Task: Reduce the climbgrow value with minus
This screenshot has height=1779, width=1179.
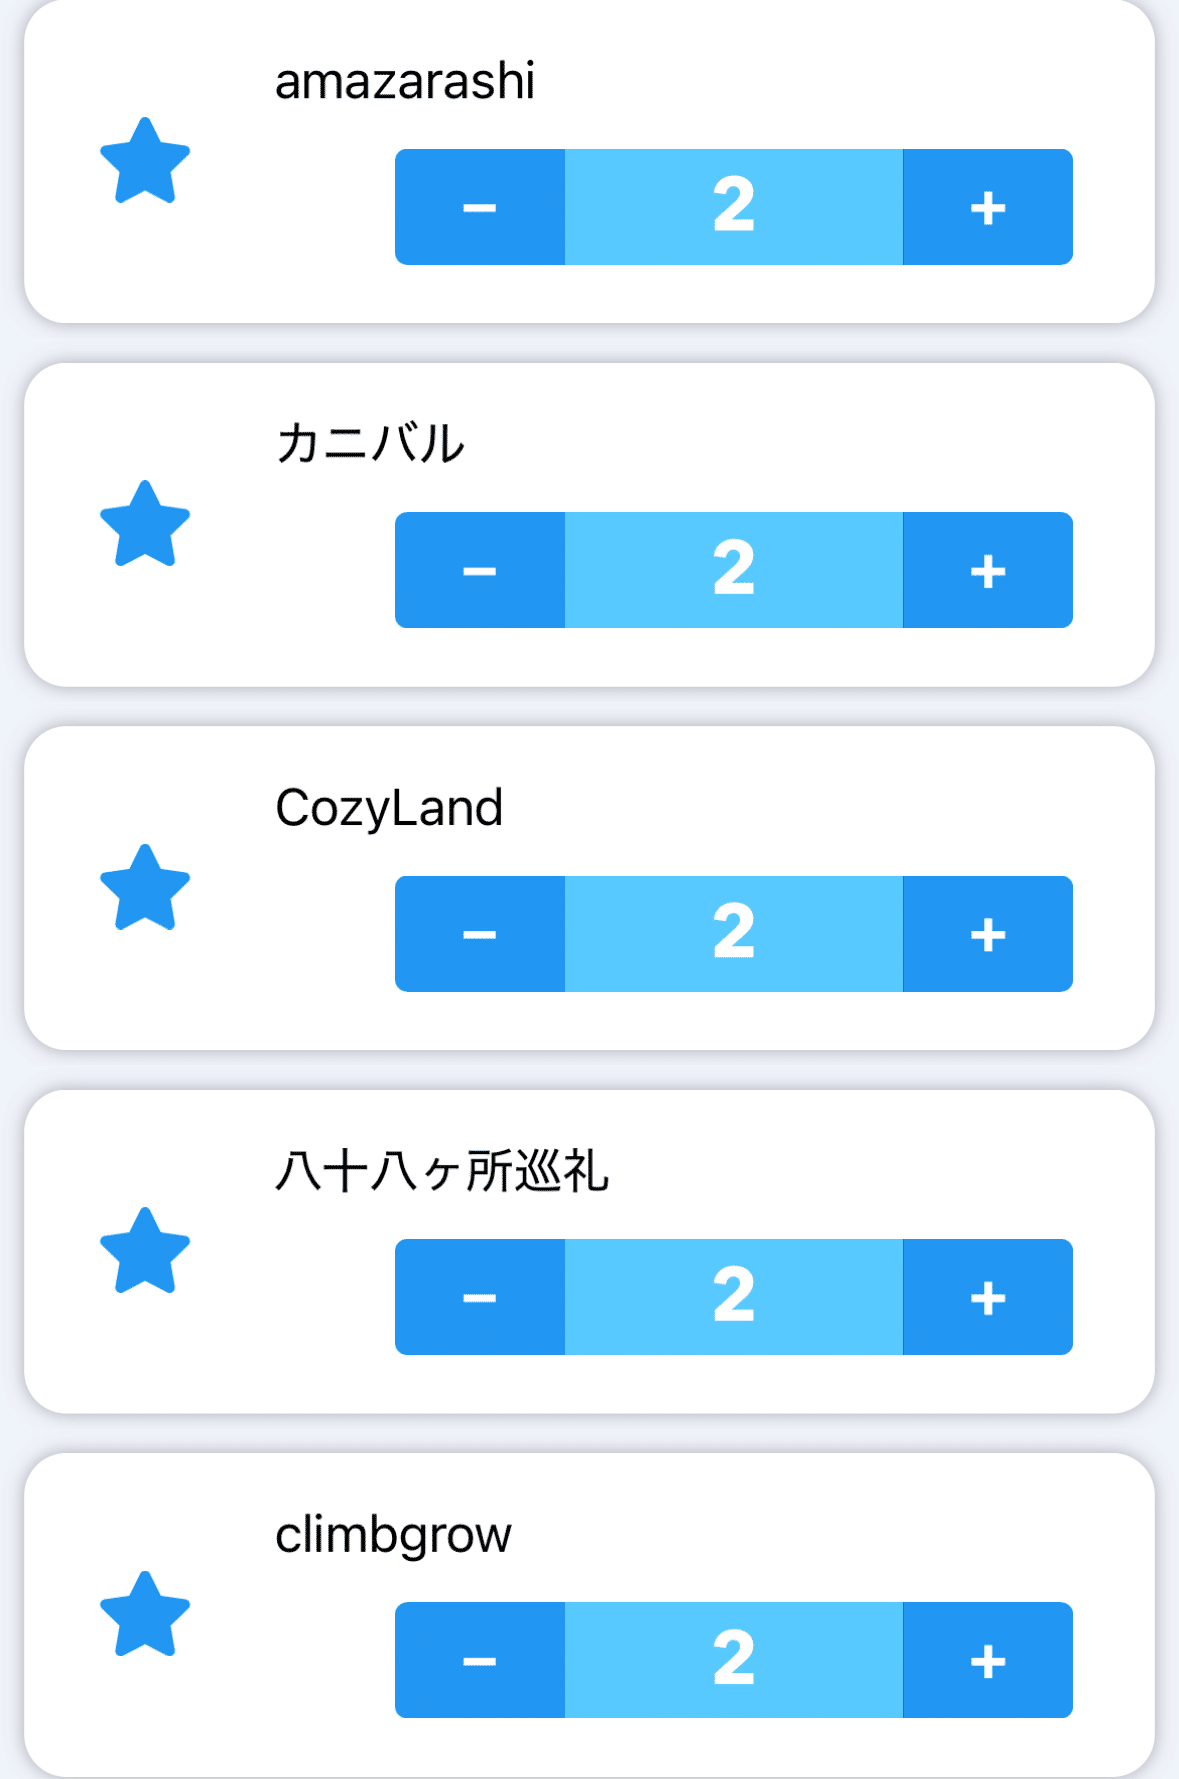Action: click(x=480, y=1660)
